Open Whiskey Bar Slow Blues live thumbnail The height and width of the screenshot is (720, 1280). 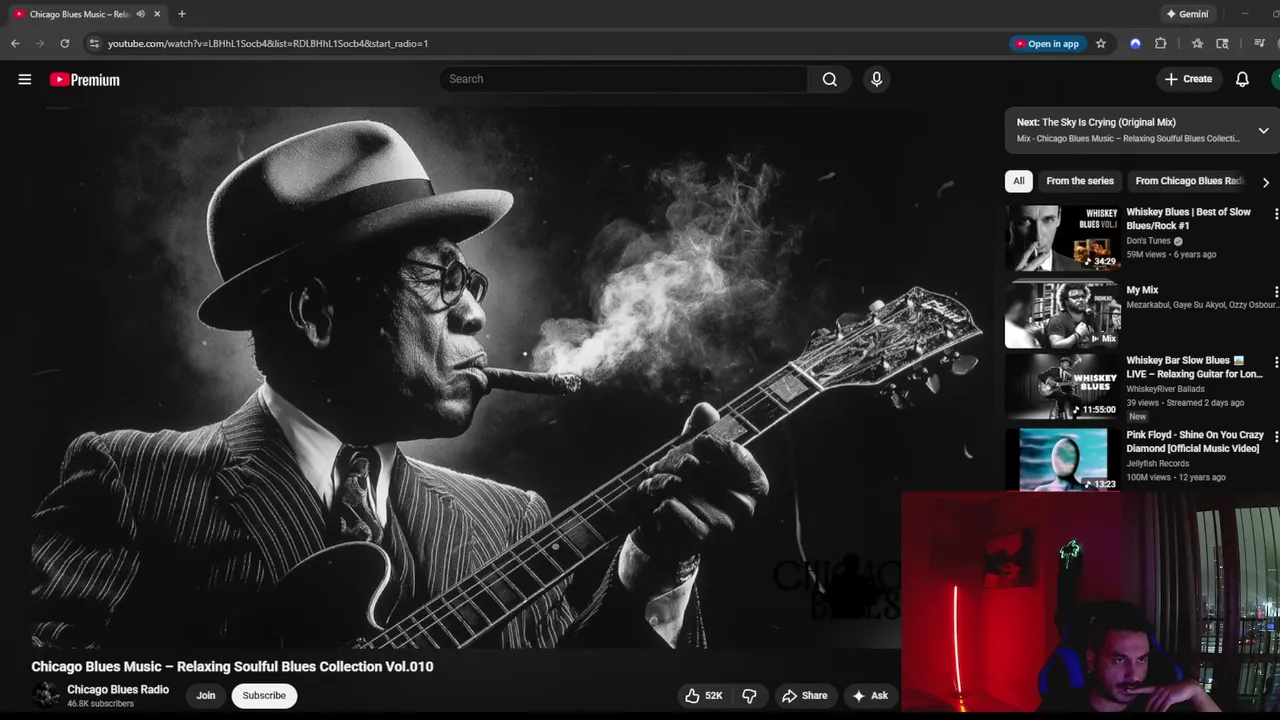coord(1063,386)
